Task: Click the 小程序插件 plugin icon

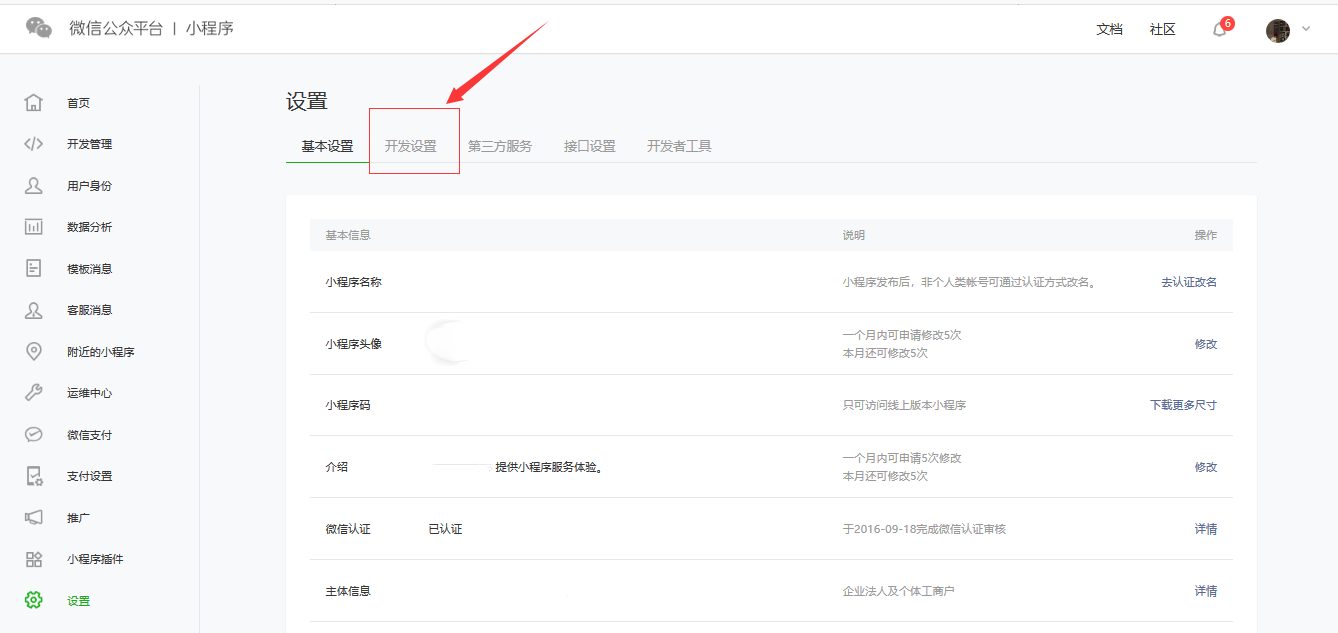Action: [34, 559]
